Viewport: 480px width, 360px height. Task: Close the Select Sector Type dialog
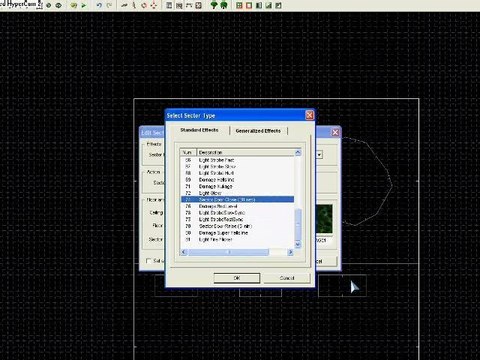[x=309, y=115]
